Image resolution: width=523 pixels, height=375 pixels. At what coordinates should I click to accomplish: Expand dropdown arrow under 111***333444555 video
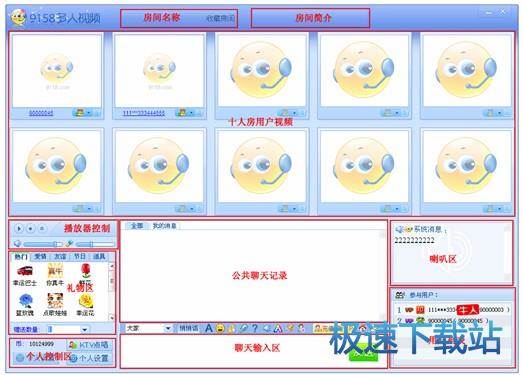click(x=191, y=113)
